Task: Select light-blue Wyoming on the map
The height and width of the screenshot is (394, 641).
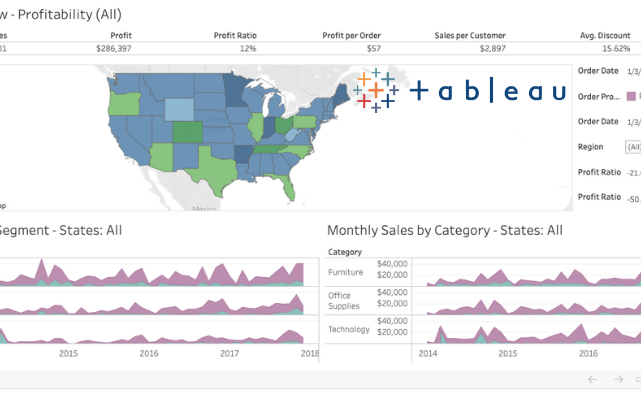Action: pos(179,110)
